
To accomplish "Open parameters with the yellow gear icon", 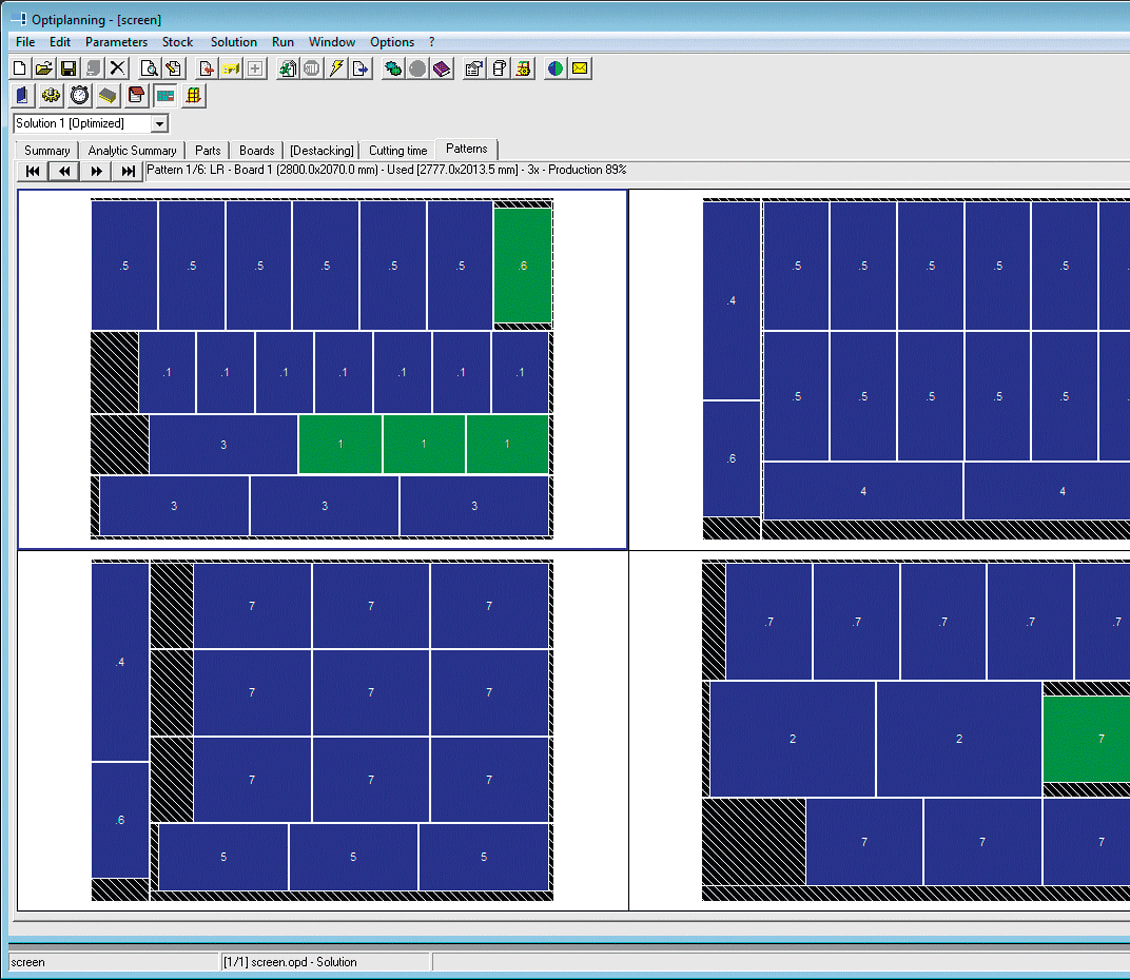I will pyautogui.click(x=50, y=95).
